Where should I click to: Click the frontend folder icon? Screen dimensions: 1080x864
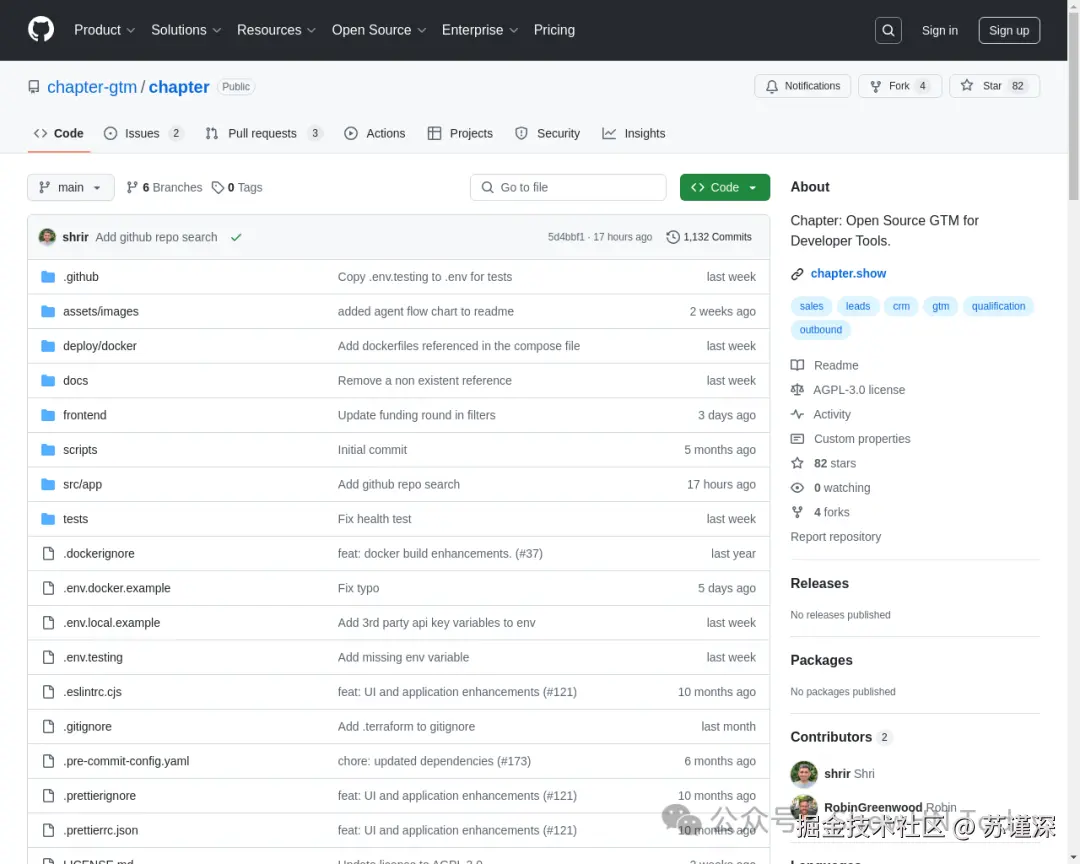click(x=48, y=415)
